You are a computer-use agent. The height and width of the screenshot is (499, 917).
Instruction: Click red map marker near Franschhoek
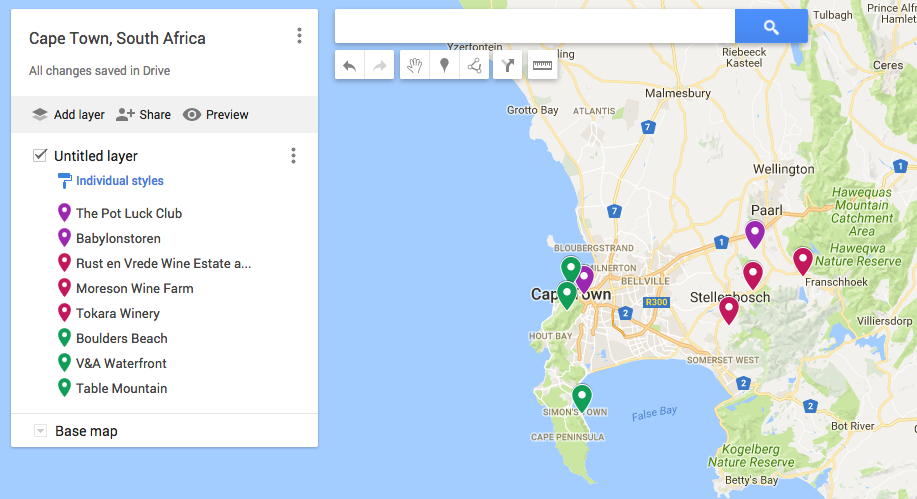point(802,261)
